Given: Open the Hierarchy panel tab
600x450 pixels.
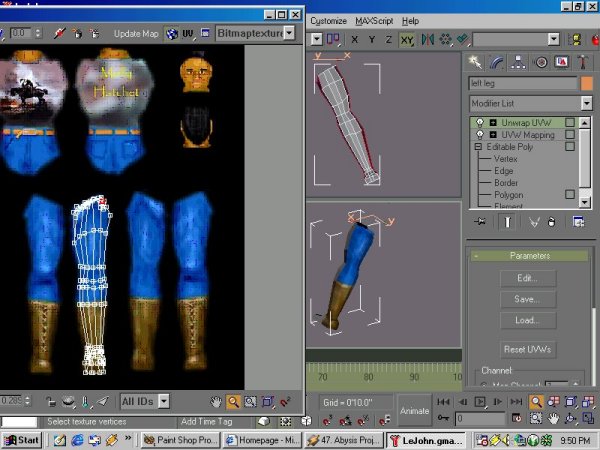Looking at the screenshot, I should point(518,62).
